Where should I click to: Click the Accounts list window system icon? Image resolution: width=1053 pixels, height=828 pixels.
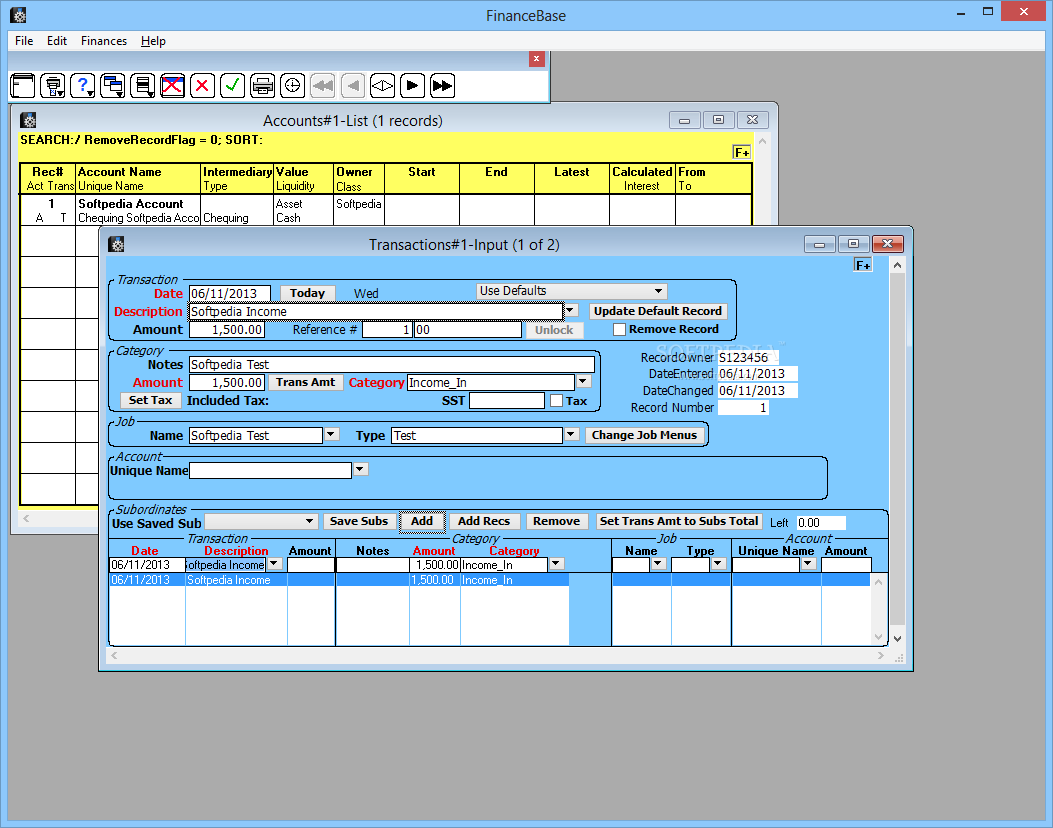tap(28, 120)
